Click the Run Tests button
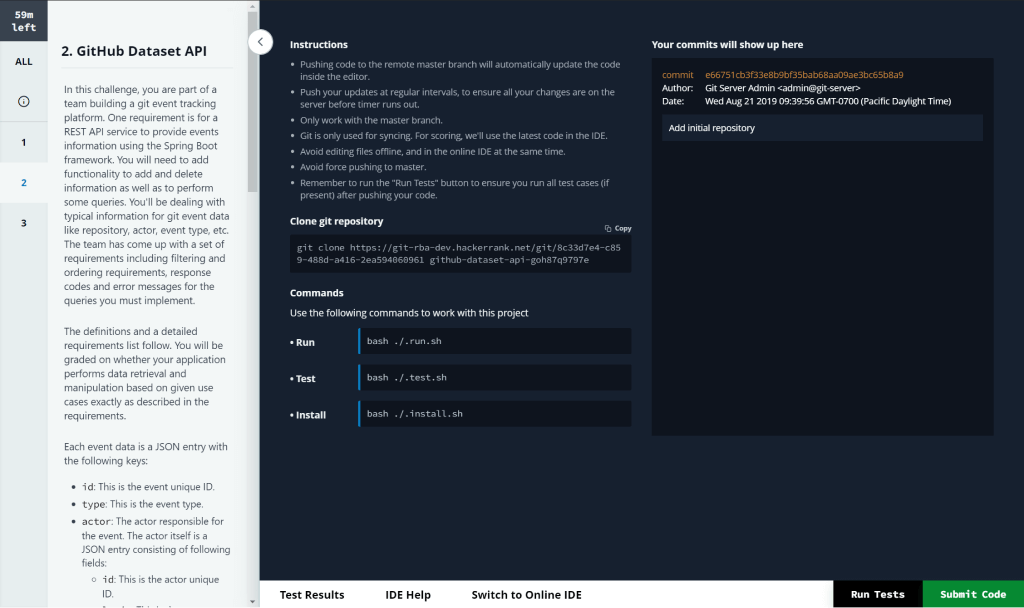This screenshot has width=1024, height=608. coord(878,594)
